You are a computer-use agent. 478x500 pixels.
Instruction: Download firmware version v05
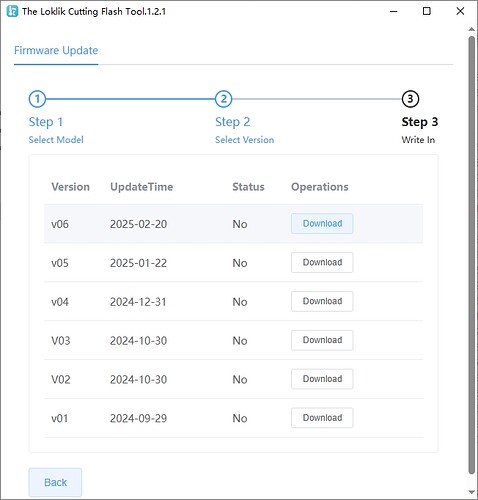point(322,262)
